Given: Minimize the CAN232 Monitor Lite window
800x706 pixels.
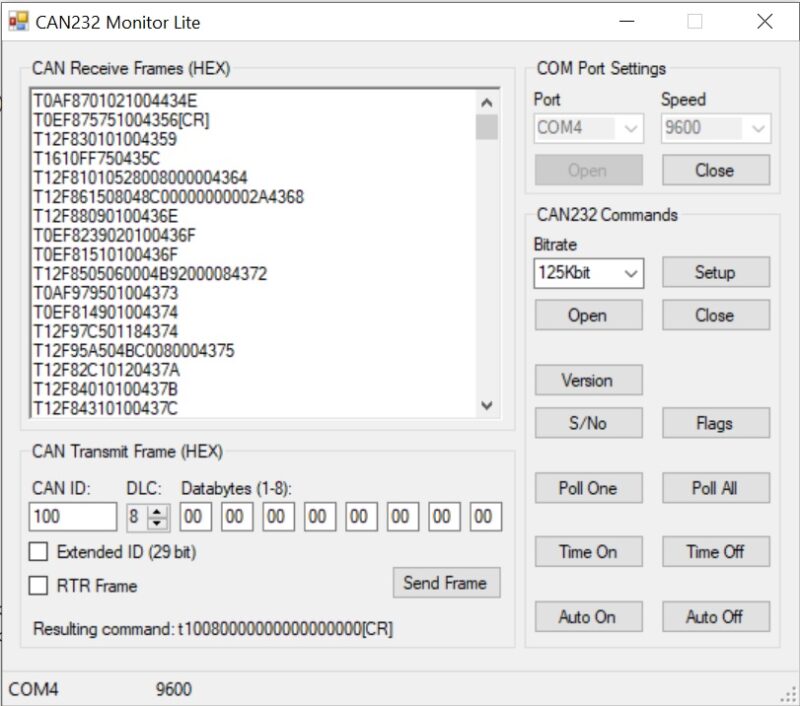Looking at the screenshot, I should pos(627,21).
